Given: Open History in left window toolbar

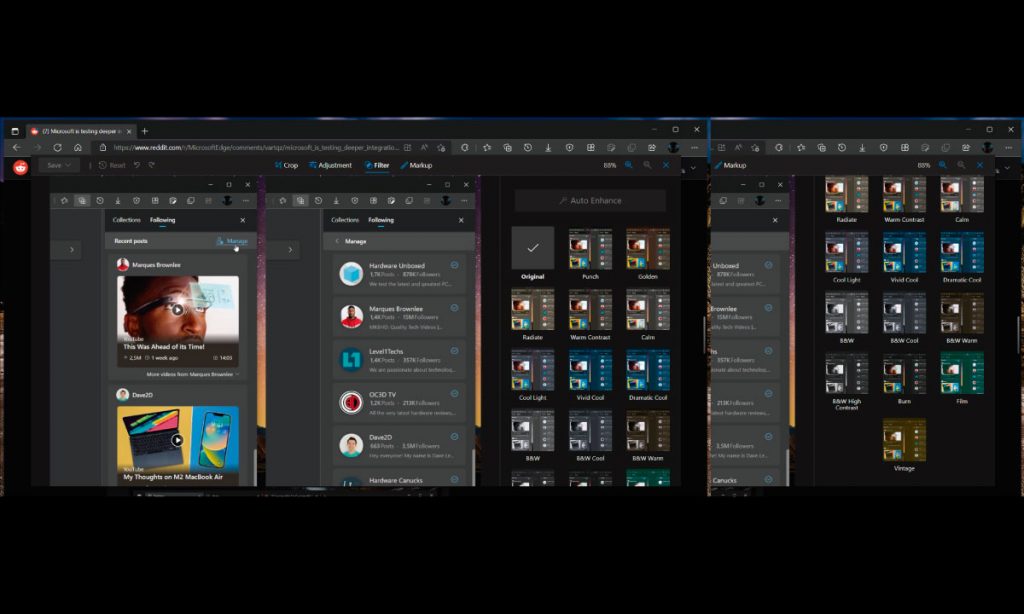Looking at the screenshot, I should [528, 148].
